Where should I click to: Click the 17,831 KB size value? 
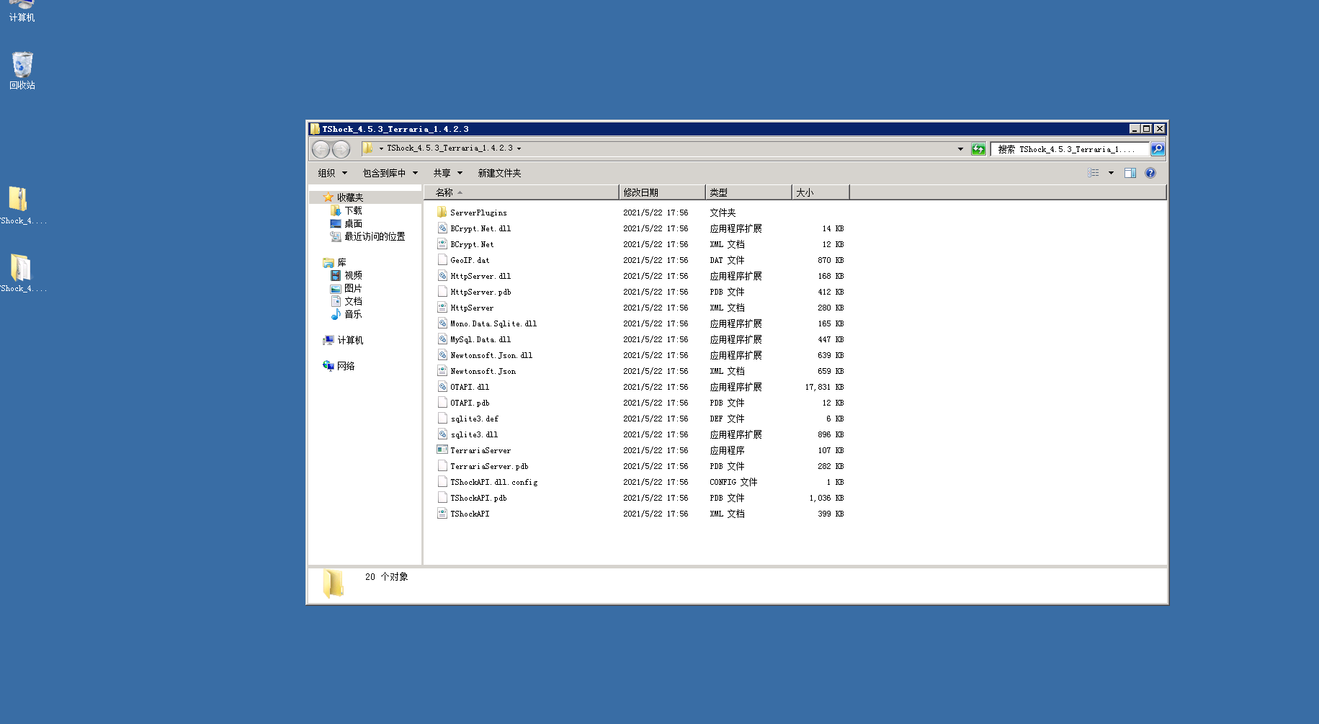824,387
